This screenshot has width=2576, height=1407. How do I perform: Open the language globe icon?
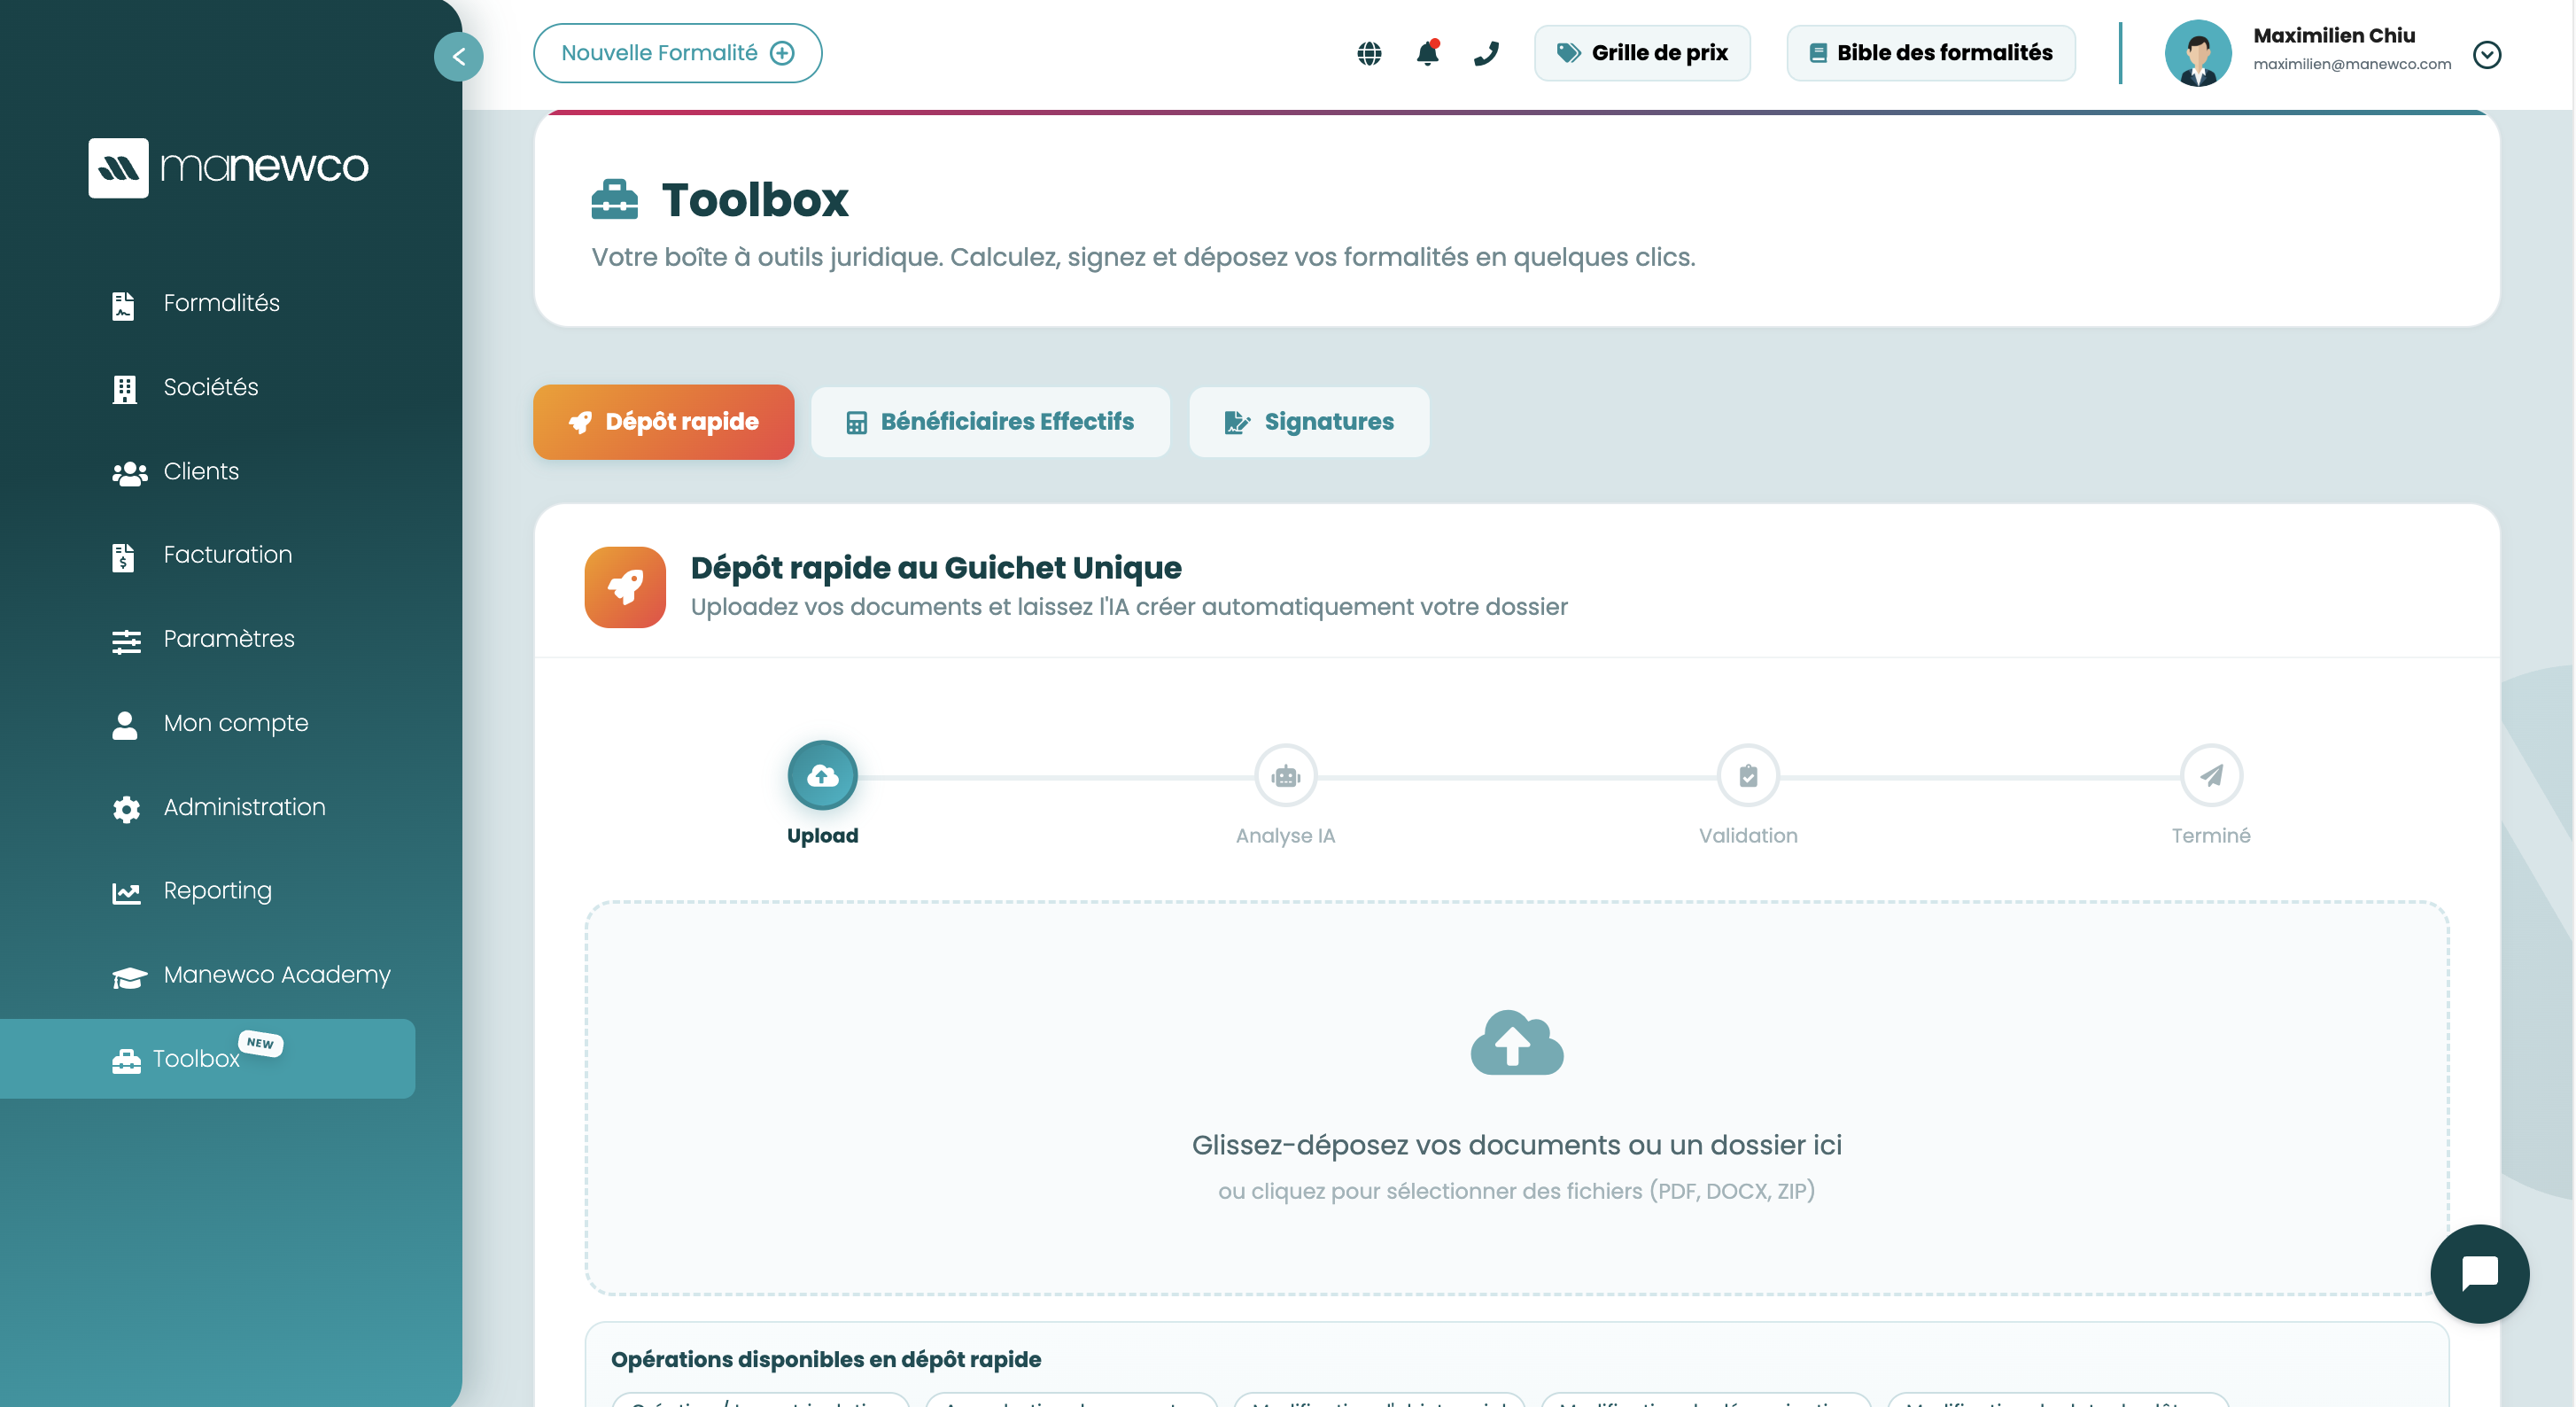[1369, 53]
